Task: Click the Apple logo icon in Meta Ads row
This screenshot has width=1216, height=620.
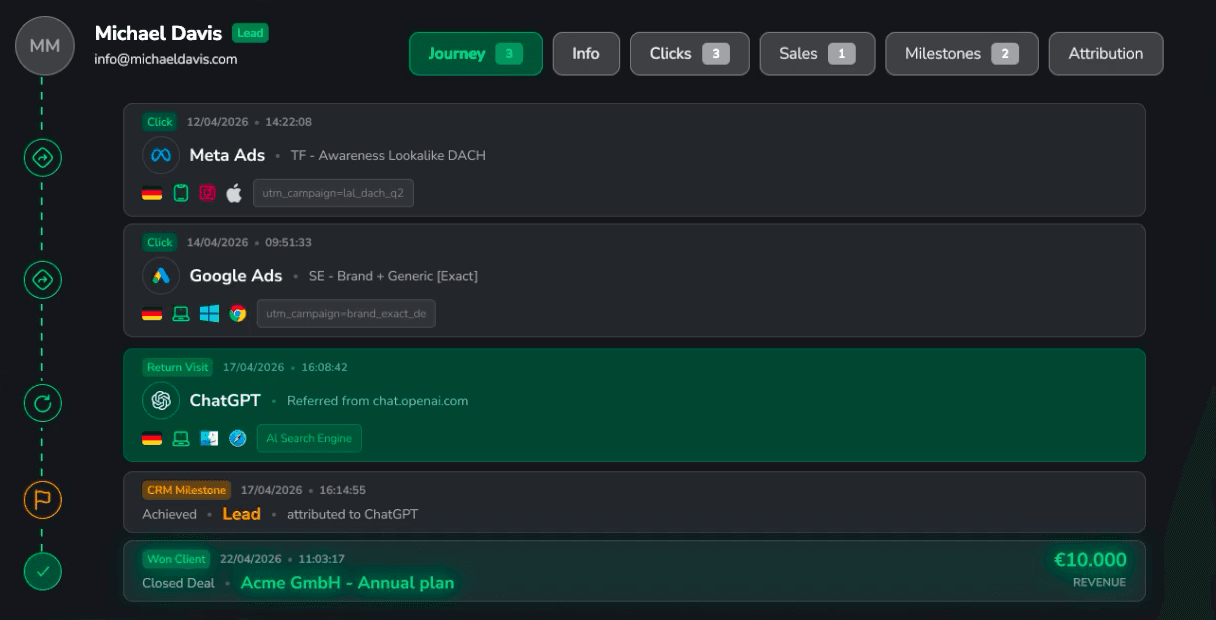Action: pyautogui.click(x=234, y=193)
